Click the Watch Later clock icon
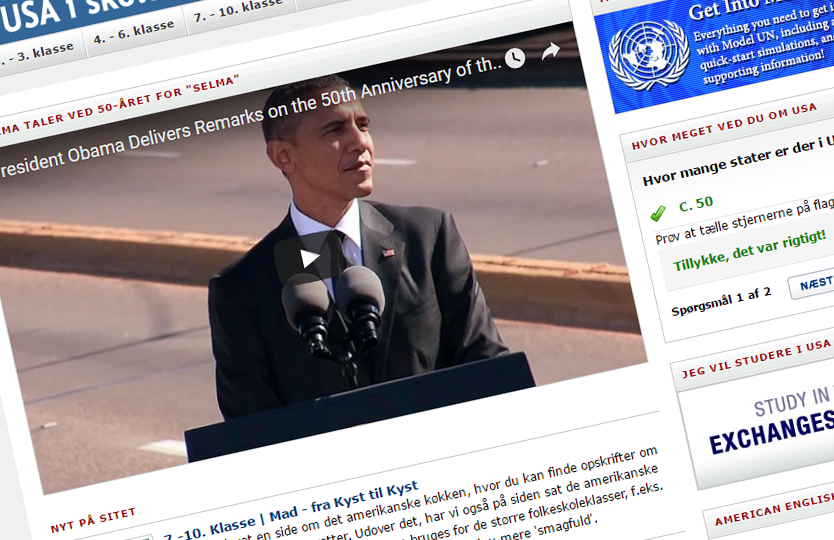The image size is (834, 540). pyautogui.click(x=515, y=58)
